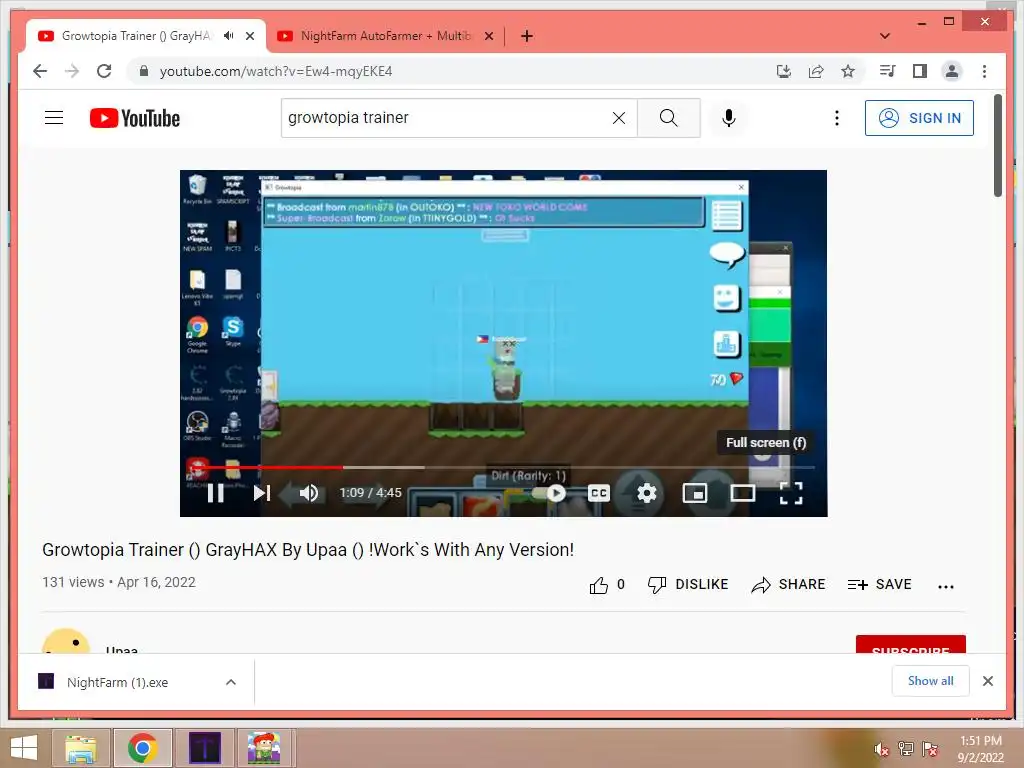Click SAVE to add to playlist
This screenshot has height=768, width=1024.
coord(879,584)
